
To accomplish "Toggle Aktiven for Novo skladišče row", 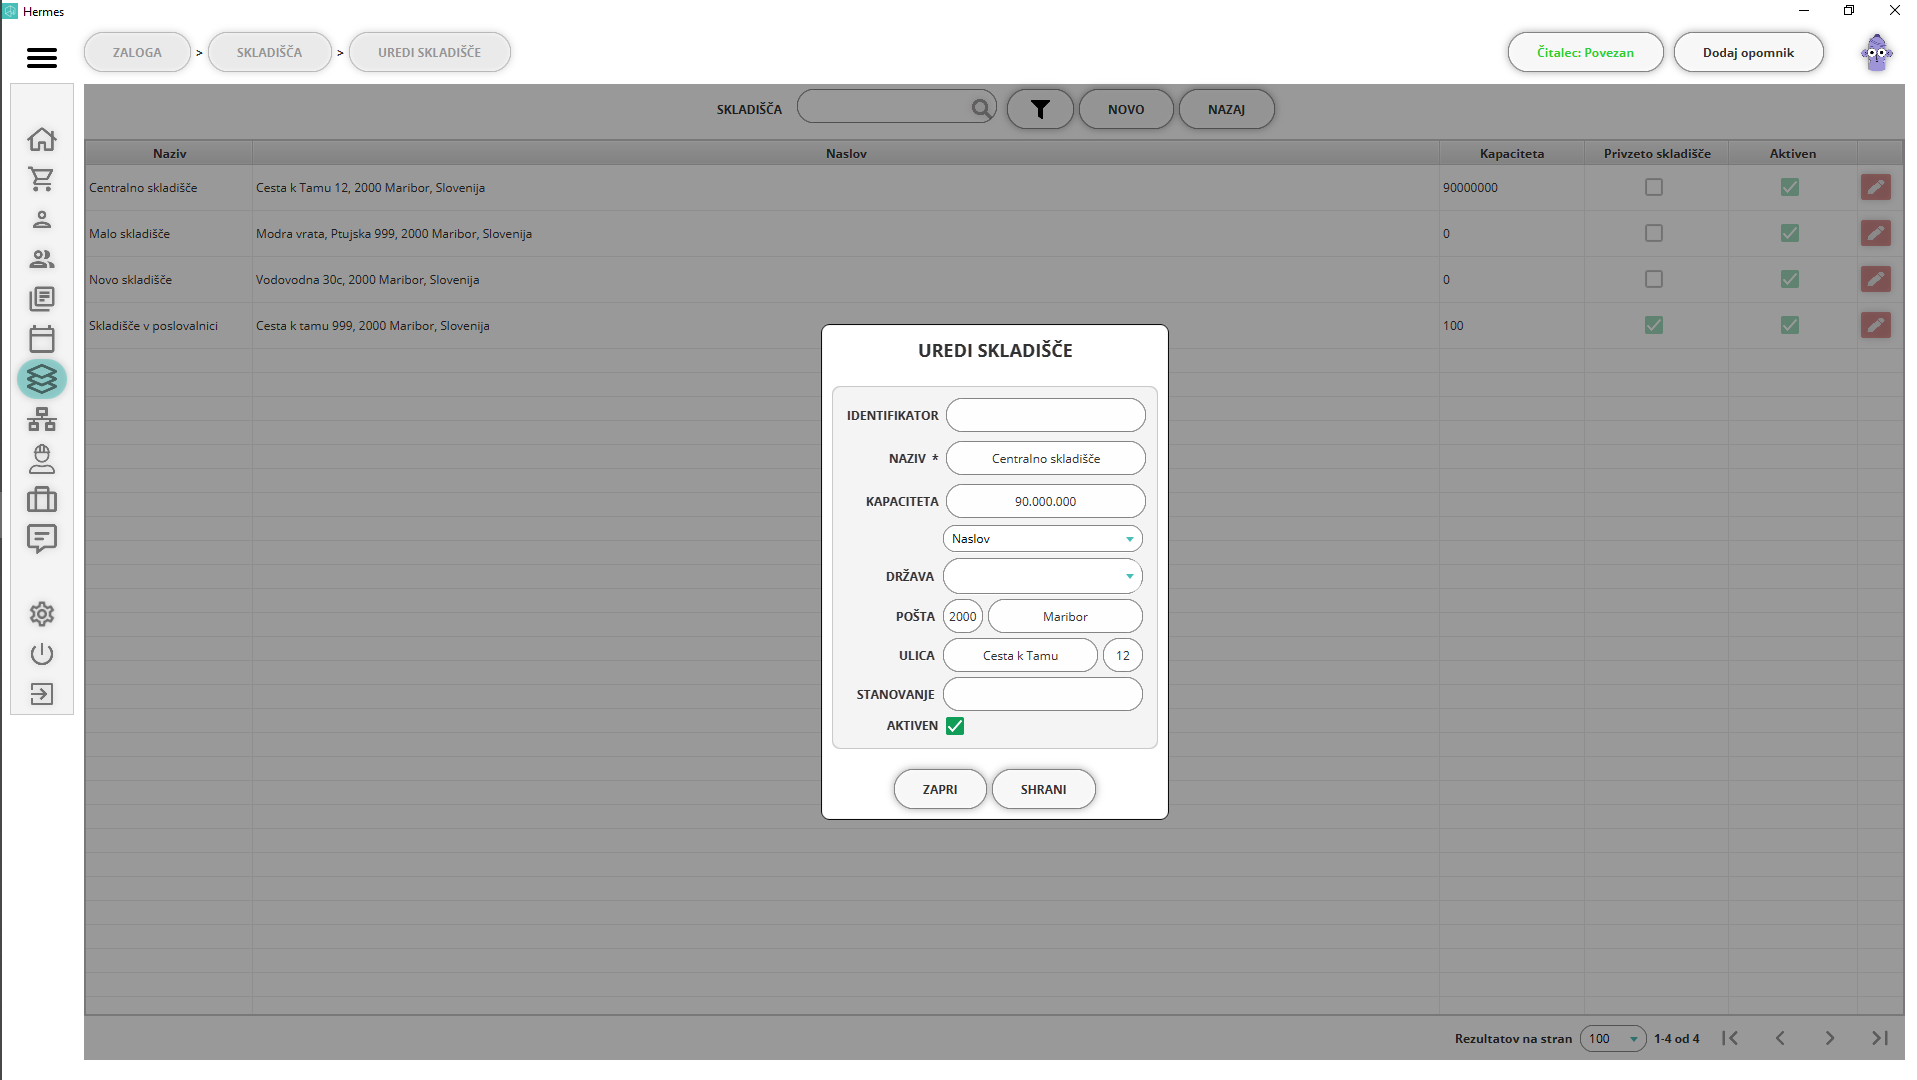I will tap(1790, 279).
